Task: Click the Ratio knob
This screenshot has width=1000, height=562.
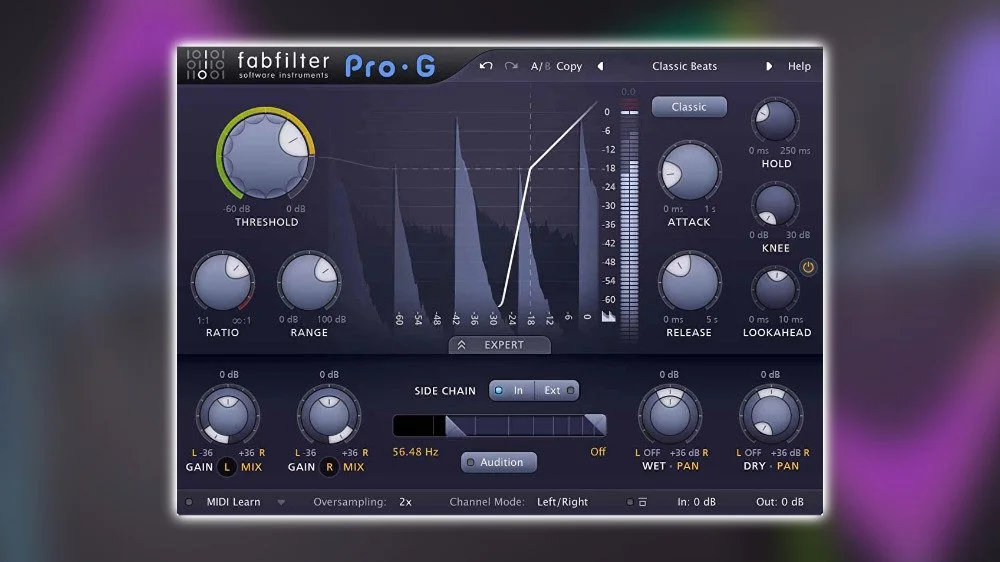Action: [223, 283]
